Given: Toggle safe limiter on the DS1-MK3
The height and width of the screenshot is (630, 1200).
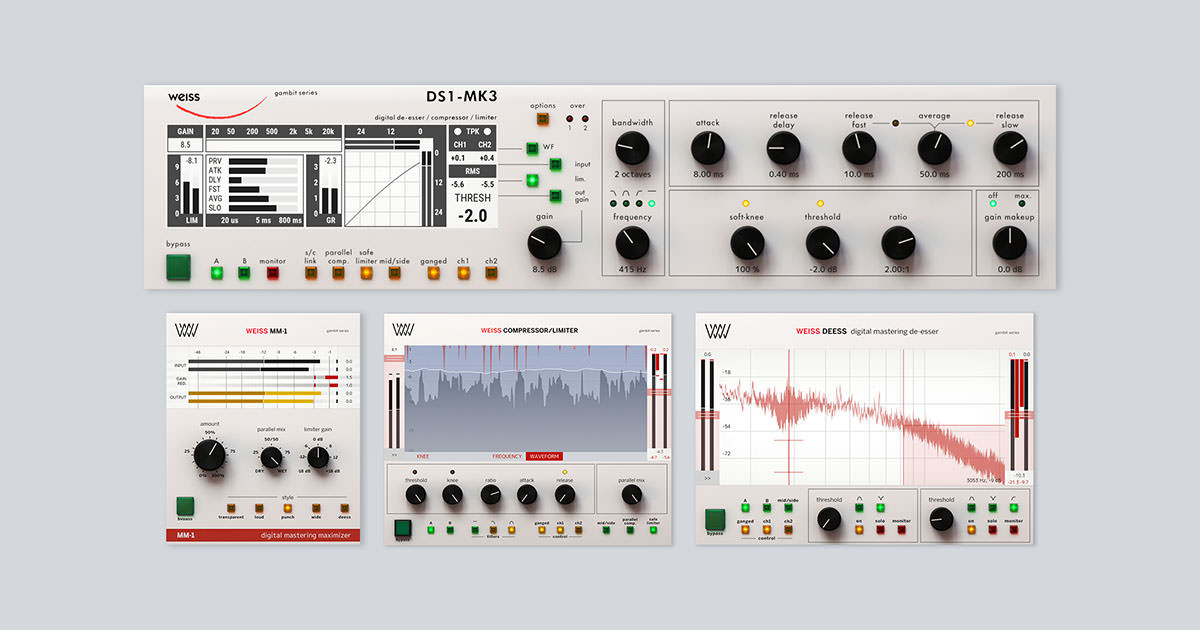Looking at the screenshot, I should [x=366, y=272].
